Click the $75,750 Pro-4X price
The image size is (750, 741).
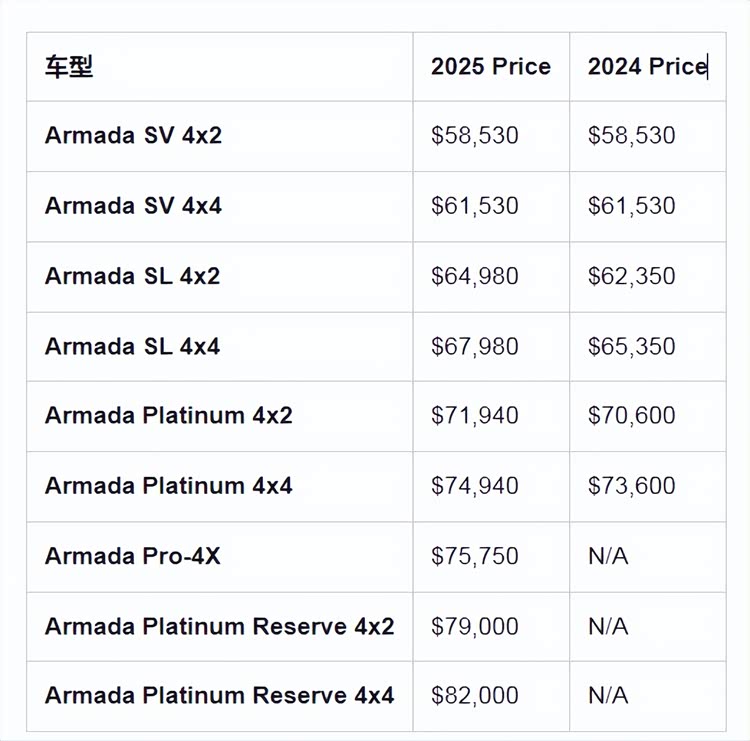(x=475, y=556)
